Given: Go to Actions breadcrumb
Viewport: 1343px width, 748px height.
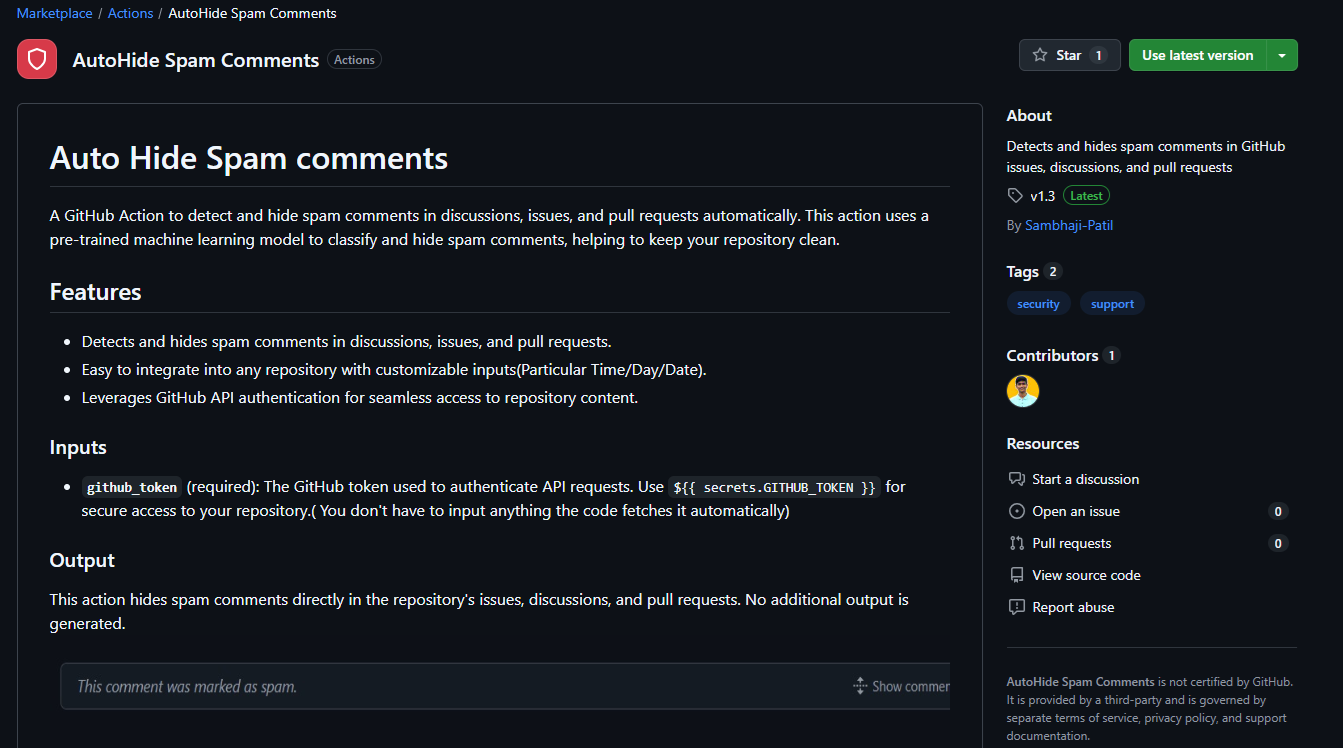Looking at the screenshot, I should [x=131, y=13].
